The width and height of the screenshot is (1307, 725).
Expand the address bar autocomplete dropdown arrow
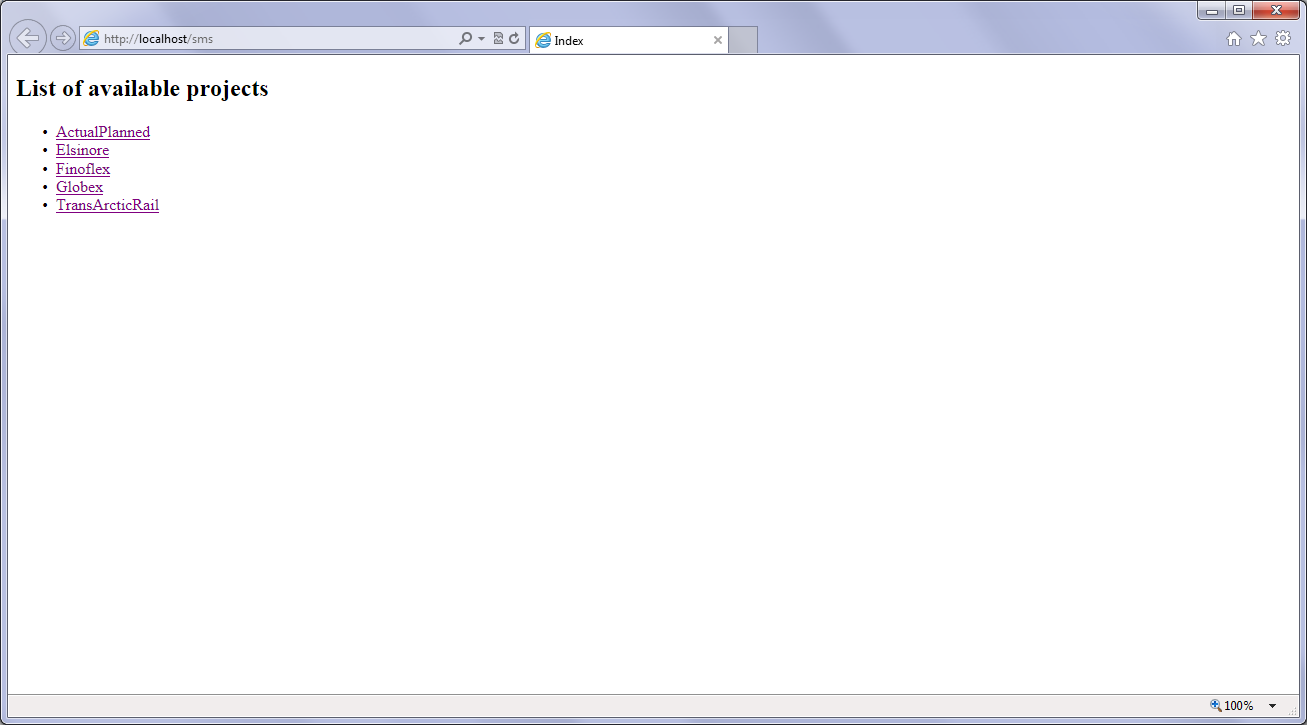tap(481, 39)
